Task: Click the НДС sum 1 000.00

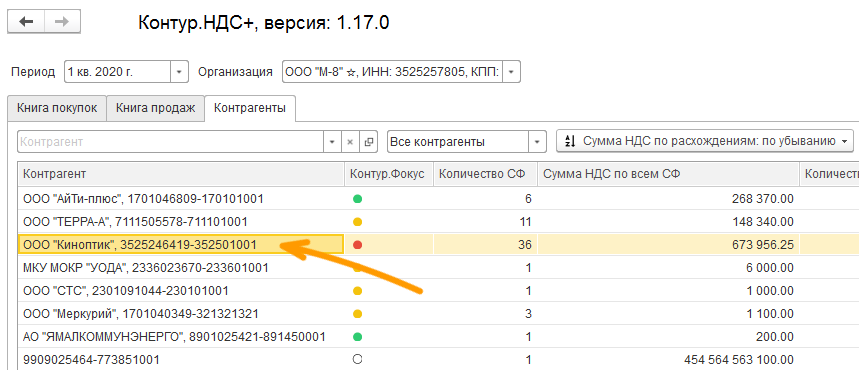Action: tap(770, 291)
